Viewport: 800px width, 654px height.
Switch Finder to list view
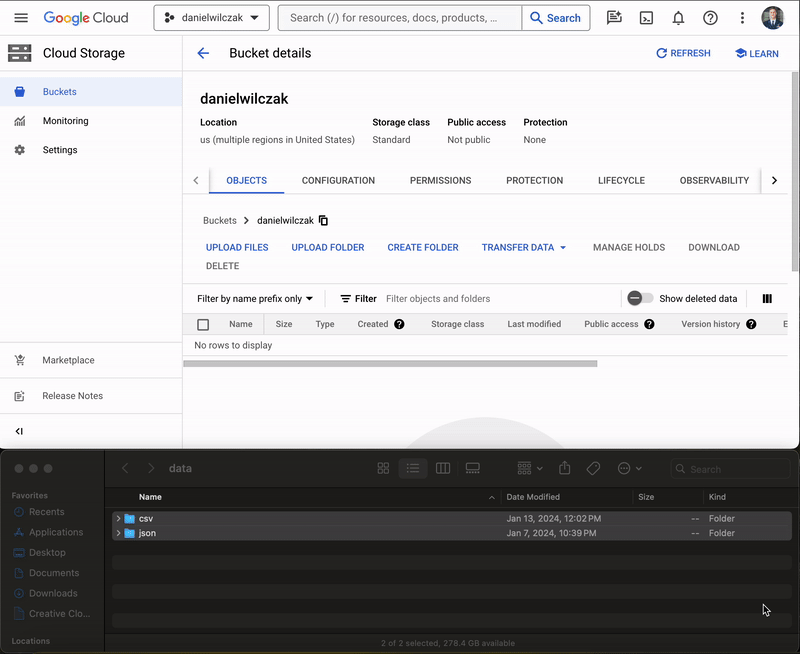(413, 468)
